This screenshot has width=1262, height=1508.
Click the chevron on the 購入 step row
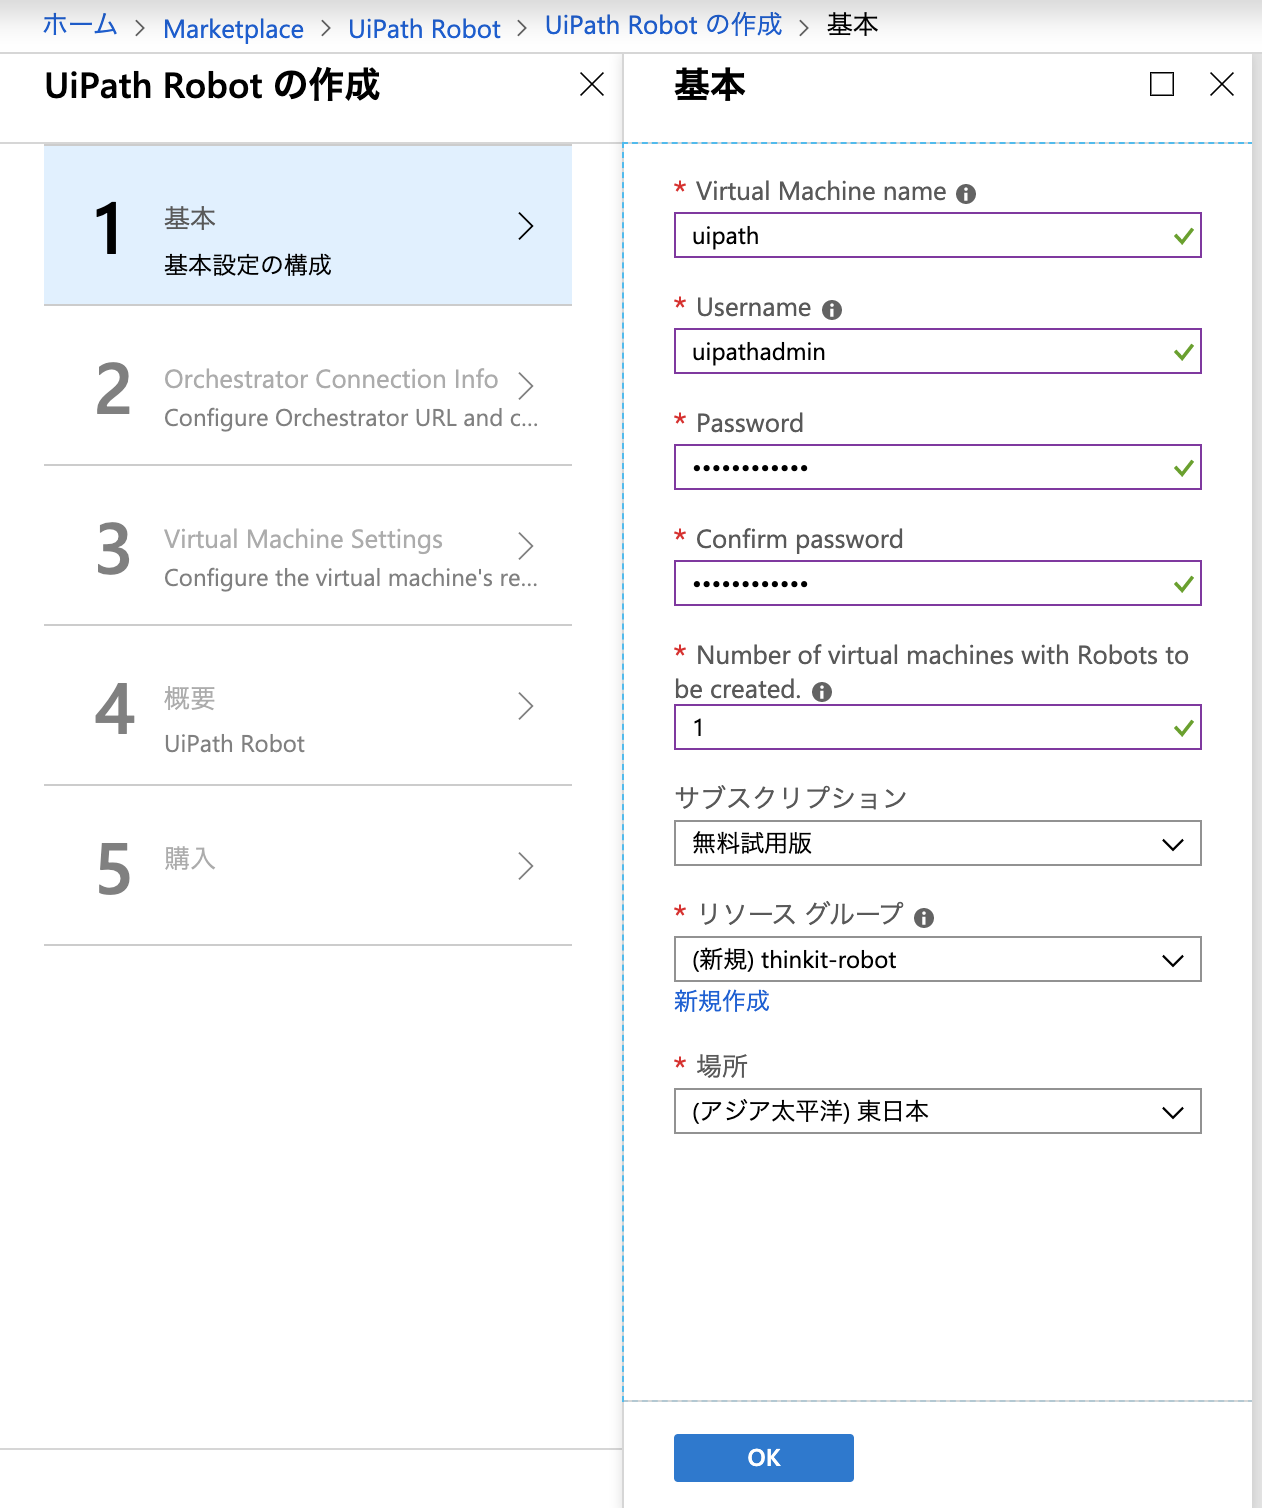point(526,866)
